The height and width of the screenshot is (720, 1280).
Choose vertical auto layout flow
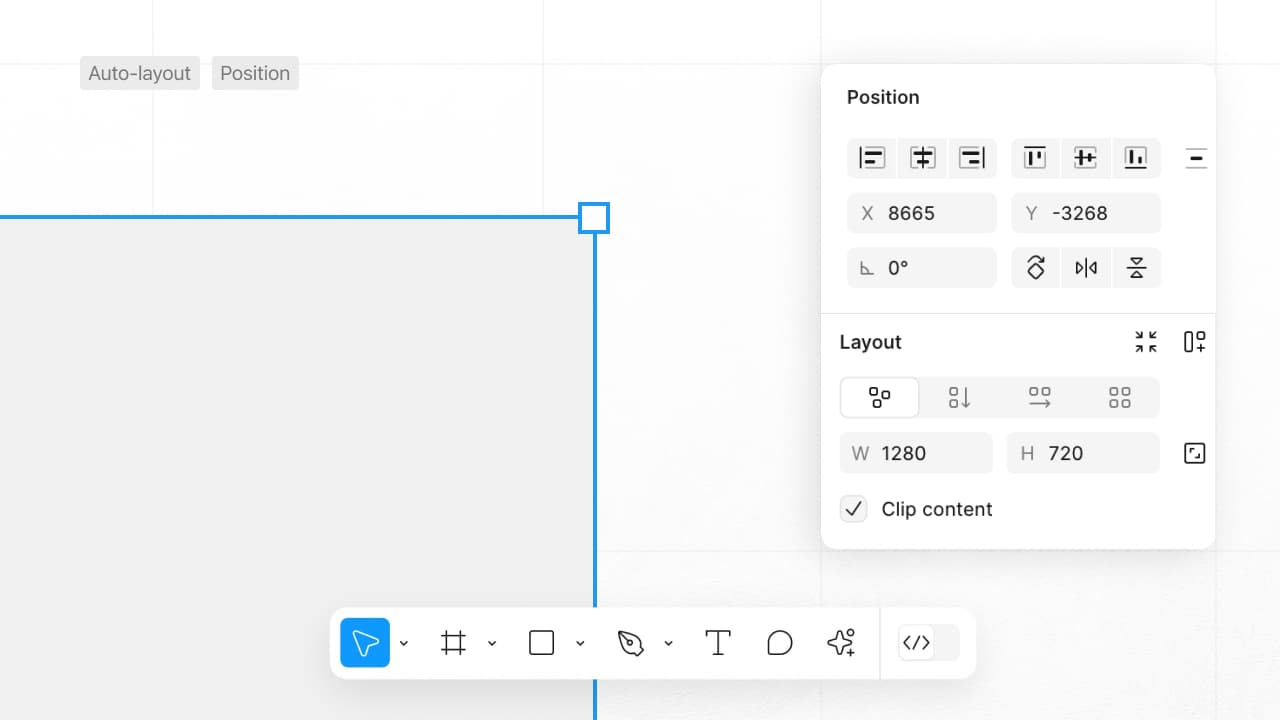[959, 398]
